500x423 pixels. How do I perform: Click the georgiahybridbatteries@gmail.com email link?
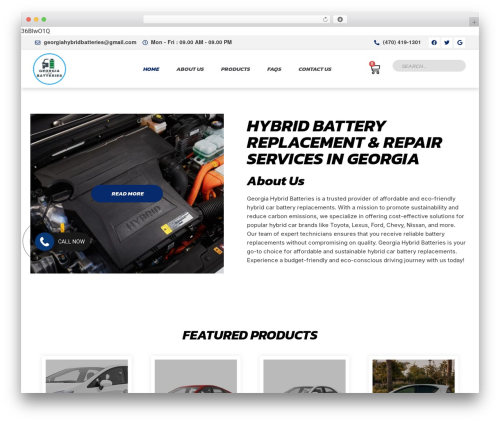click(x=90, y=42)
